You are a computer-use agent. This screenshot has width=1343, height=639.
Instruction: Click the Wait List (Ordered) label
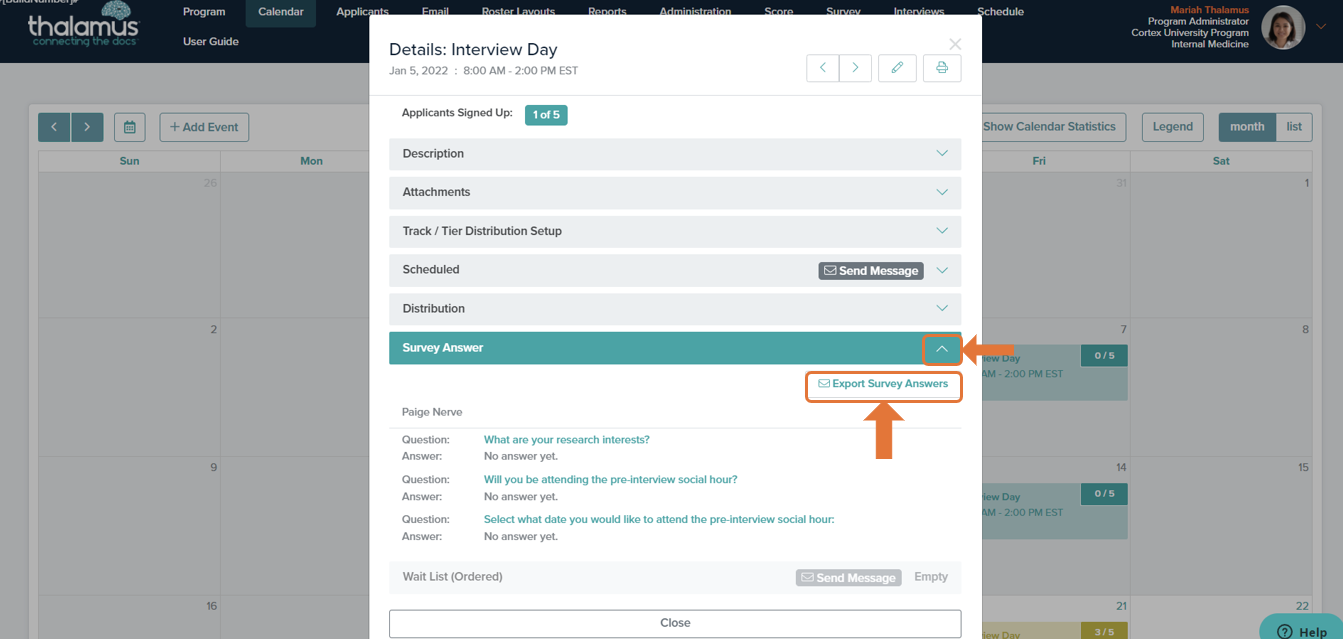(452, 577)
